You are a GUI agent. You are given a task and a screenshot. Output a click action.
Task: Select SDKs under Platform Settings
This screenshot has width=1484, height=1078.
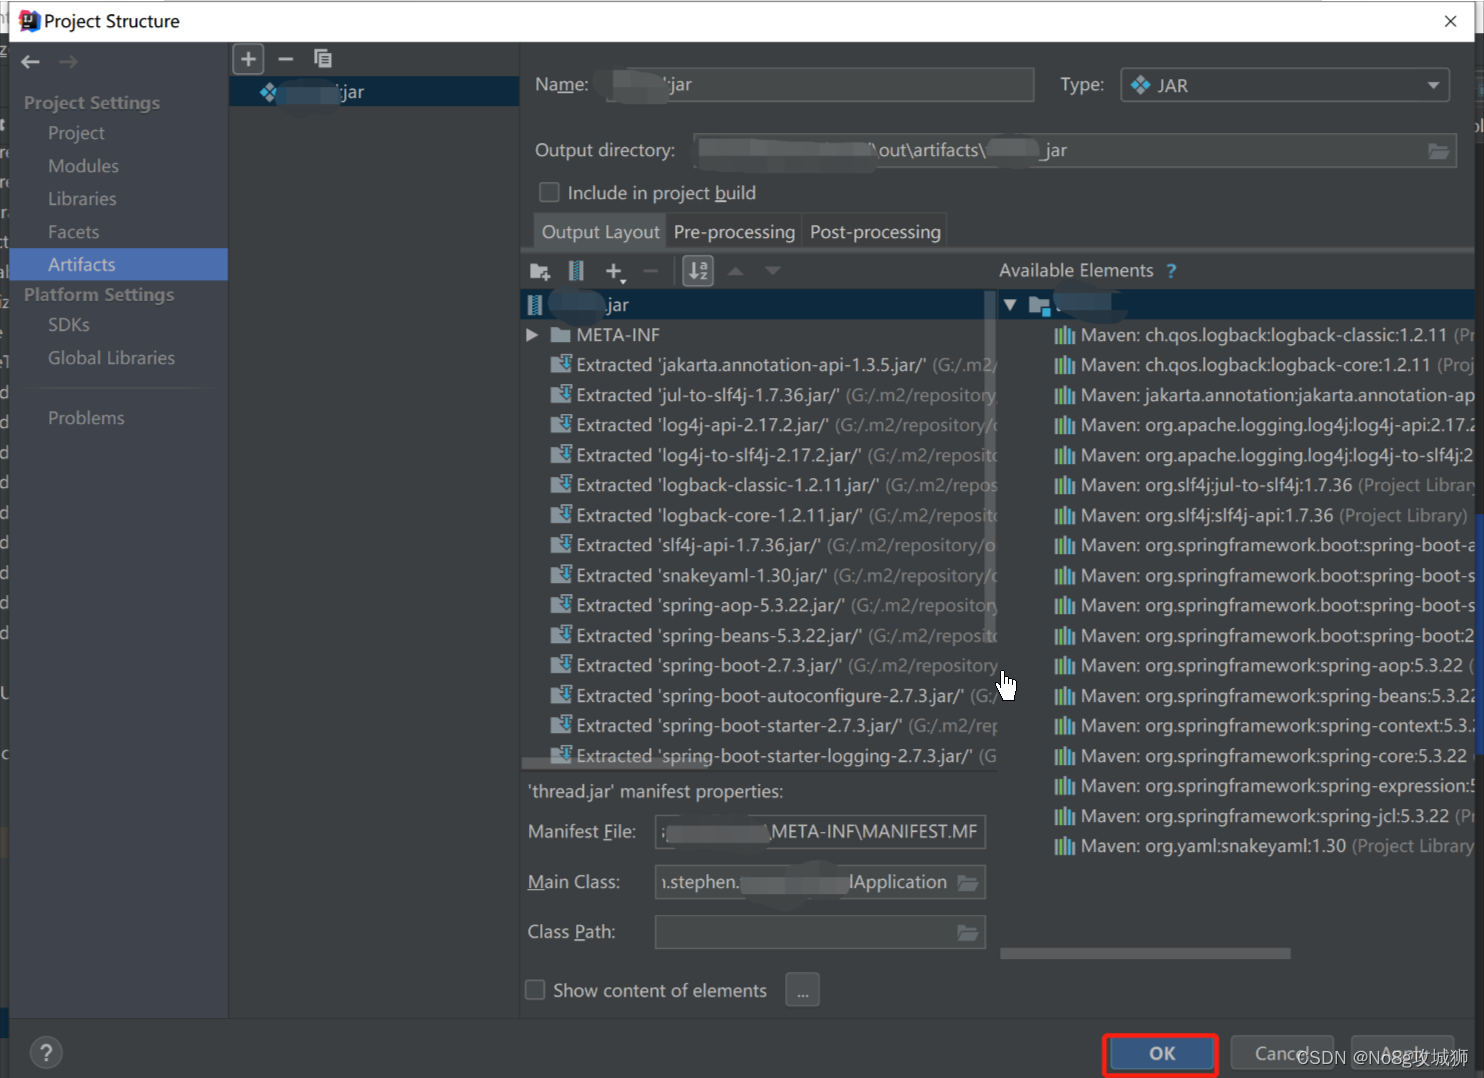pos(69,325)
